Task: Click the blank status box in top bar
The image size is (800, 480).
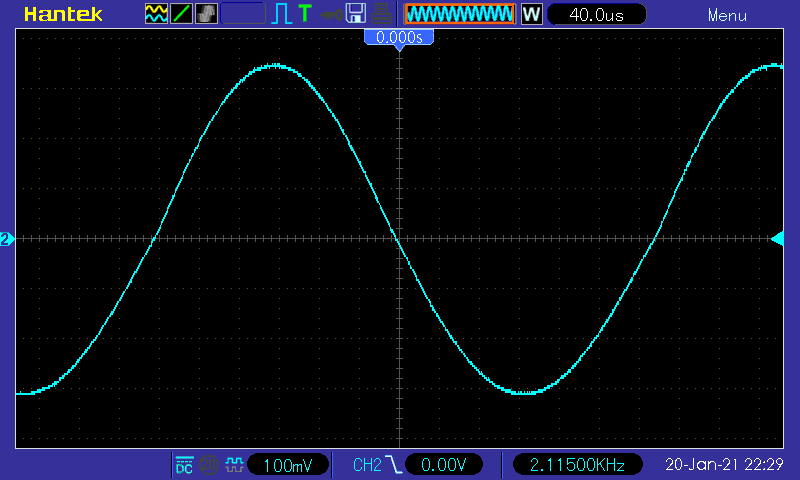Action: tap(243, 14)
